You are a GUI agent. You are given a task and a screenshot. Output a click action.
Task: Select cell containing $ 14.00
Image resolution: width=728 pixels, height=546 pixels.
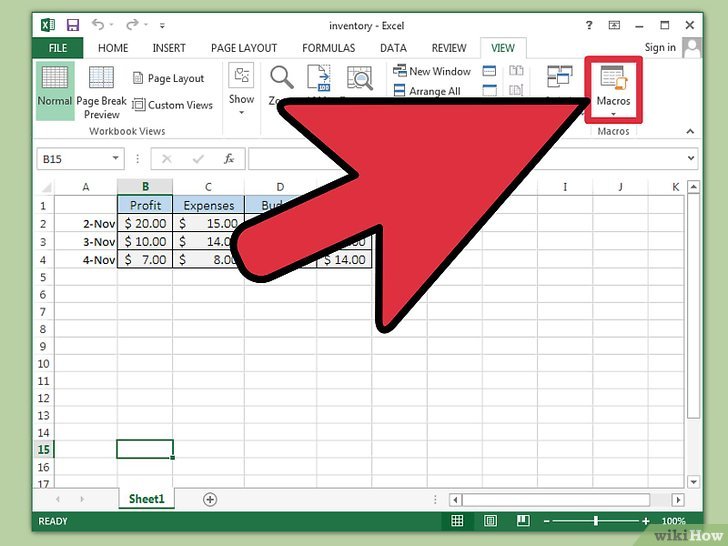[344, 260]
